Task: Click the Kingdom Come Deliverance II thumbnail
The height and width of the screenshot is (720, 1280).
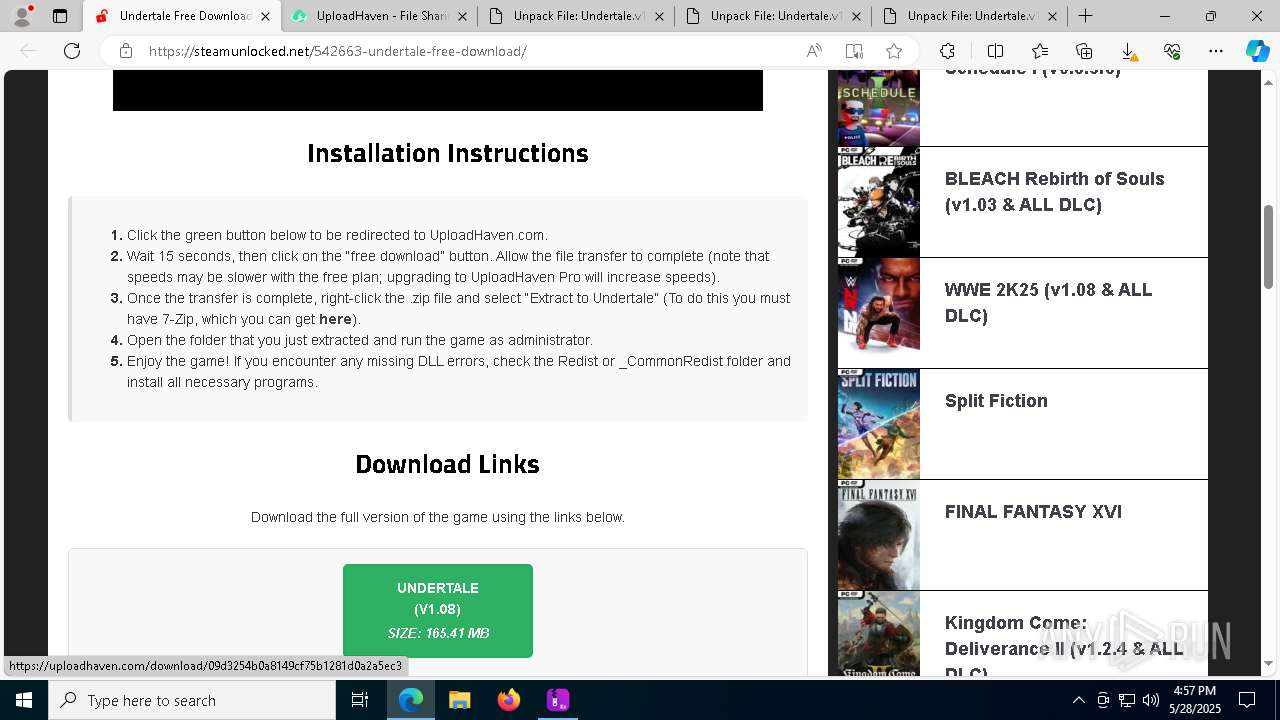Action: point(879,634)
